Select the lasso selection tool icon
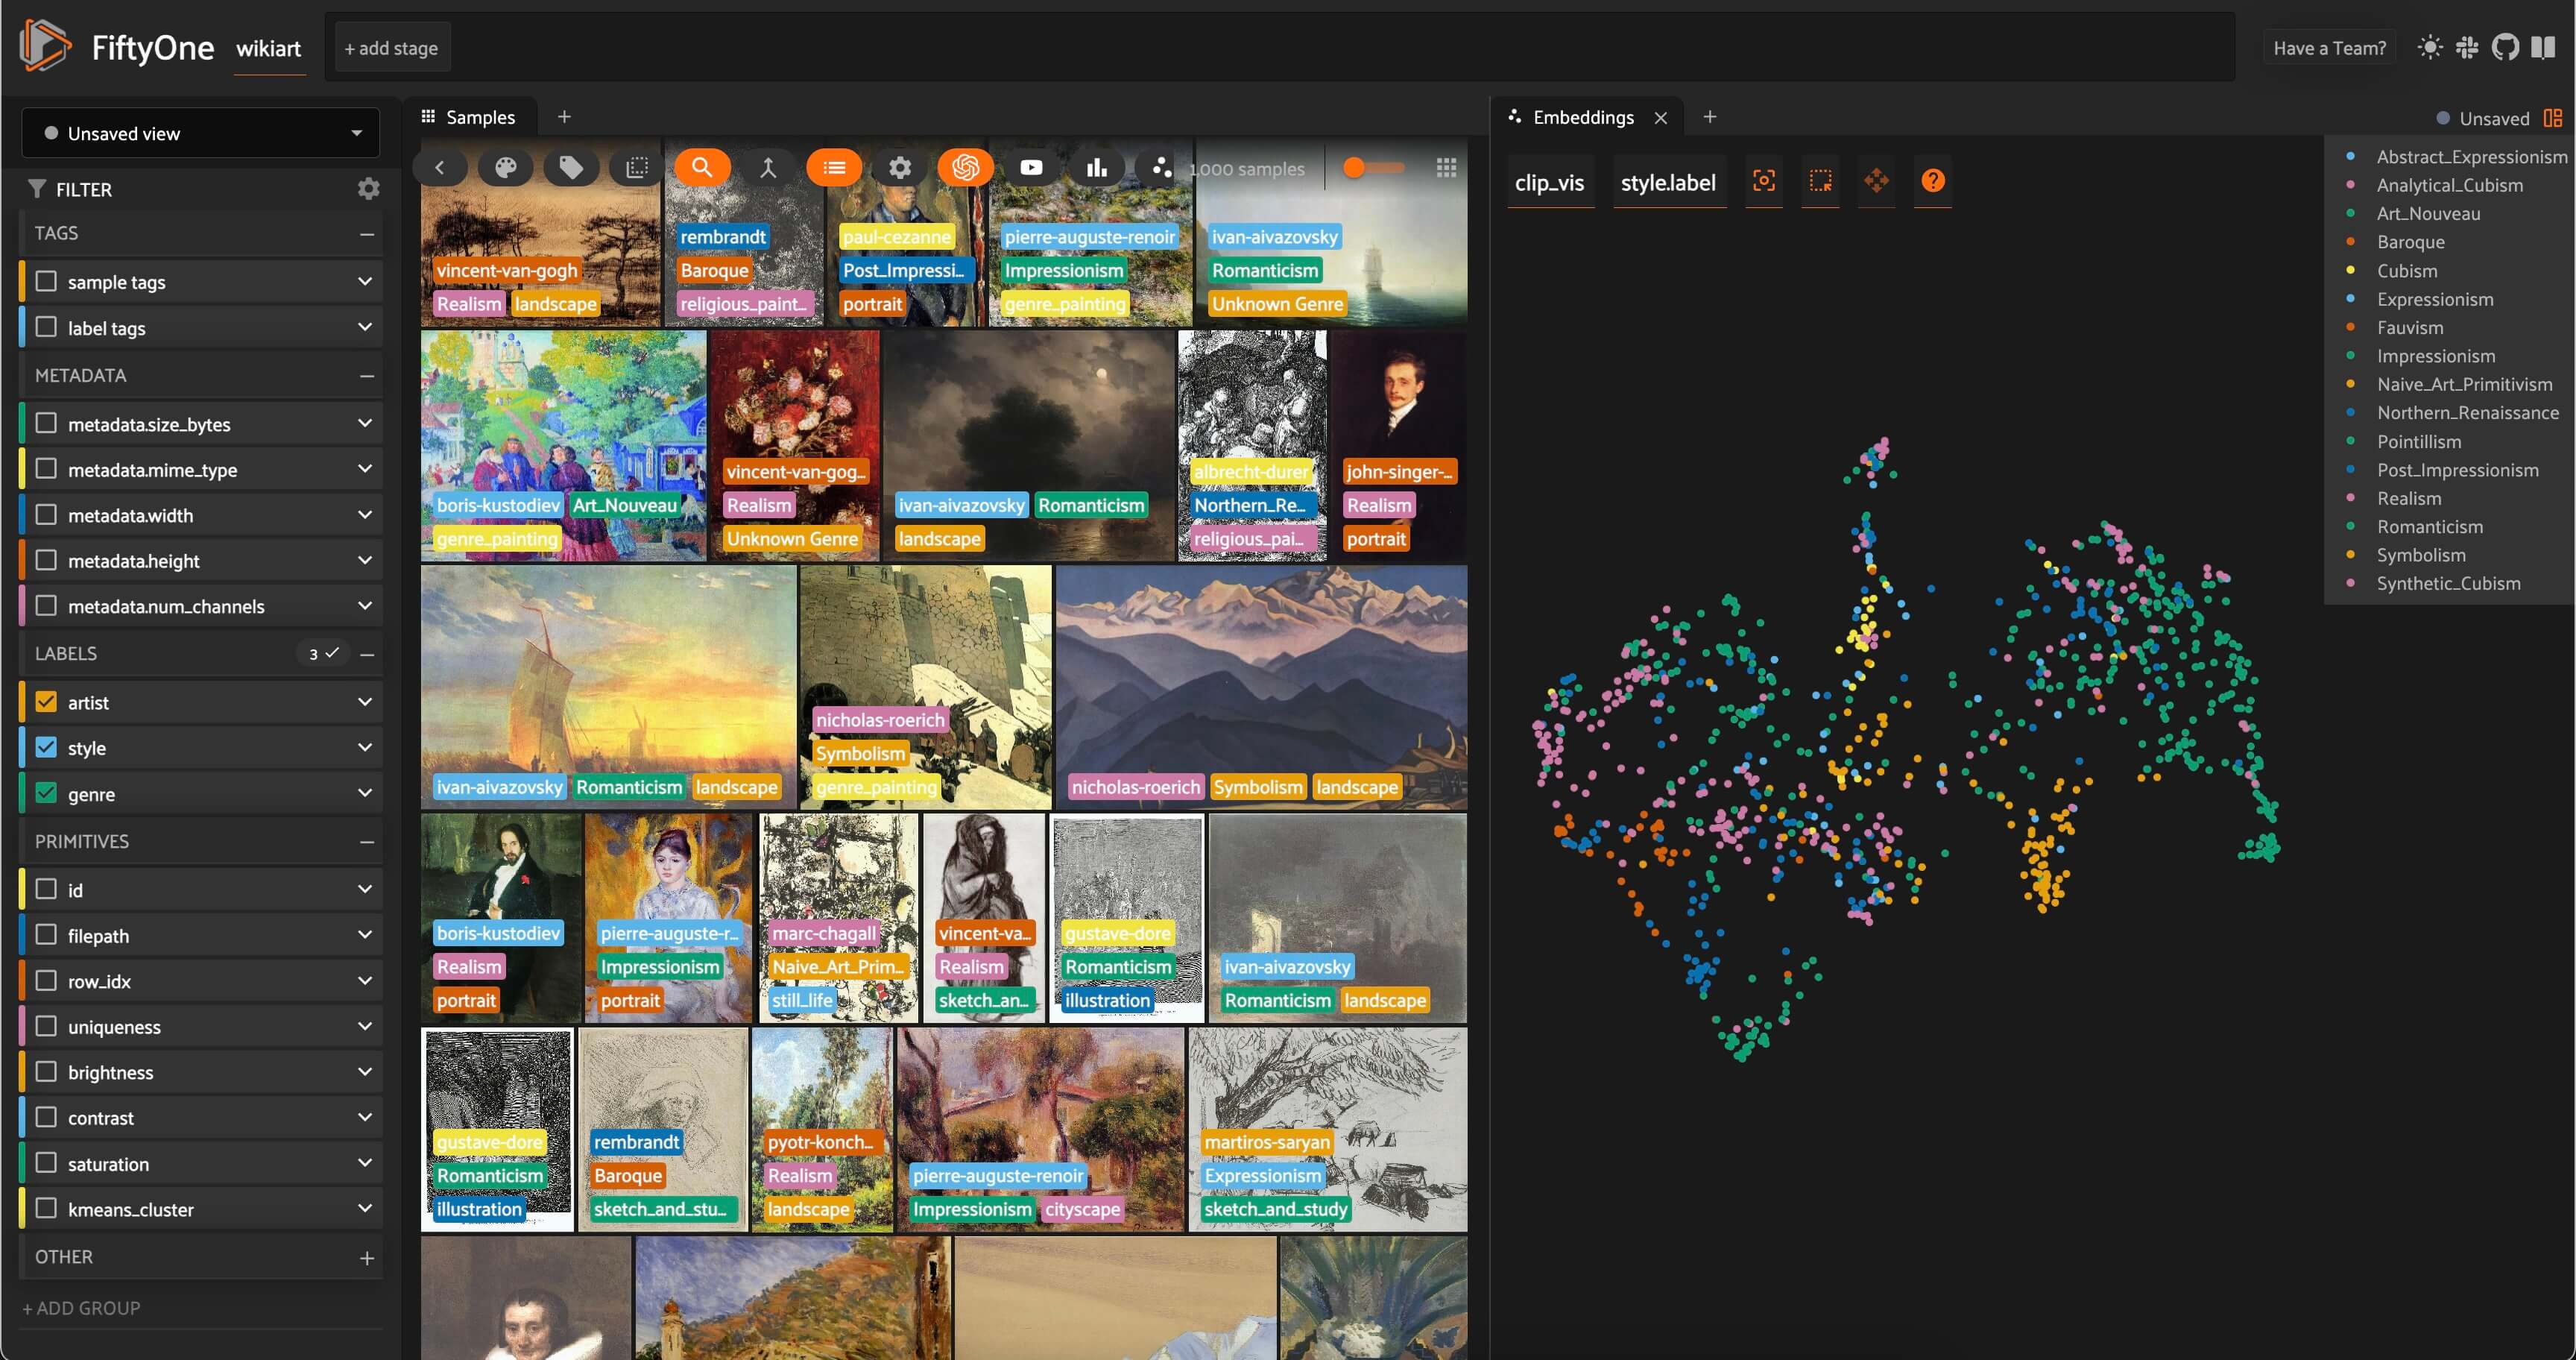Screen dimensions: 2576x1360 [x=1820, y=181]
